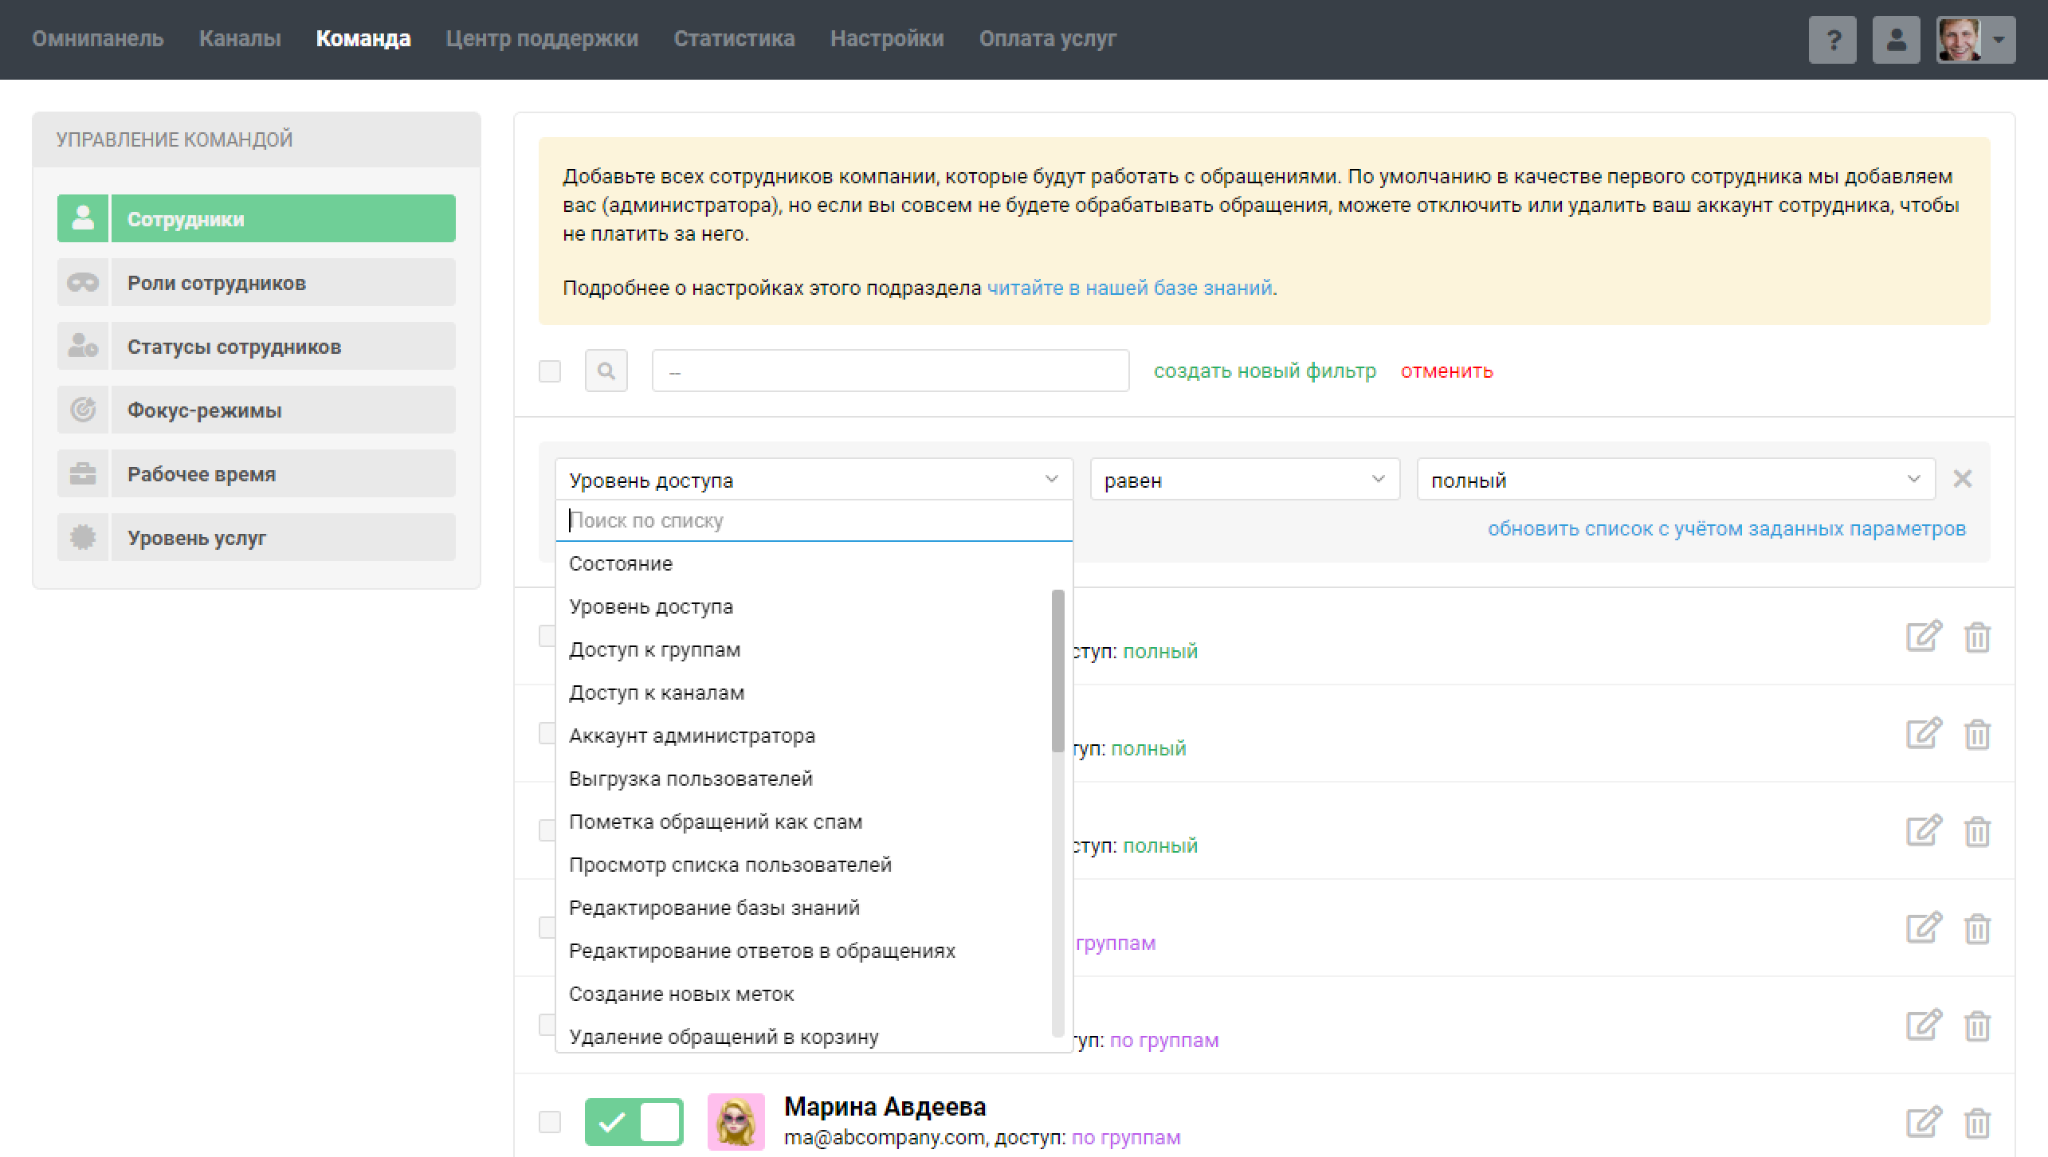Click the dropdown list scrollbar thumb

pos(1058,670)
